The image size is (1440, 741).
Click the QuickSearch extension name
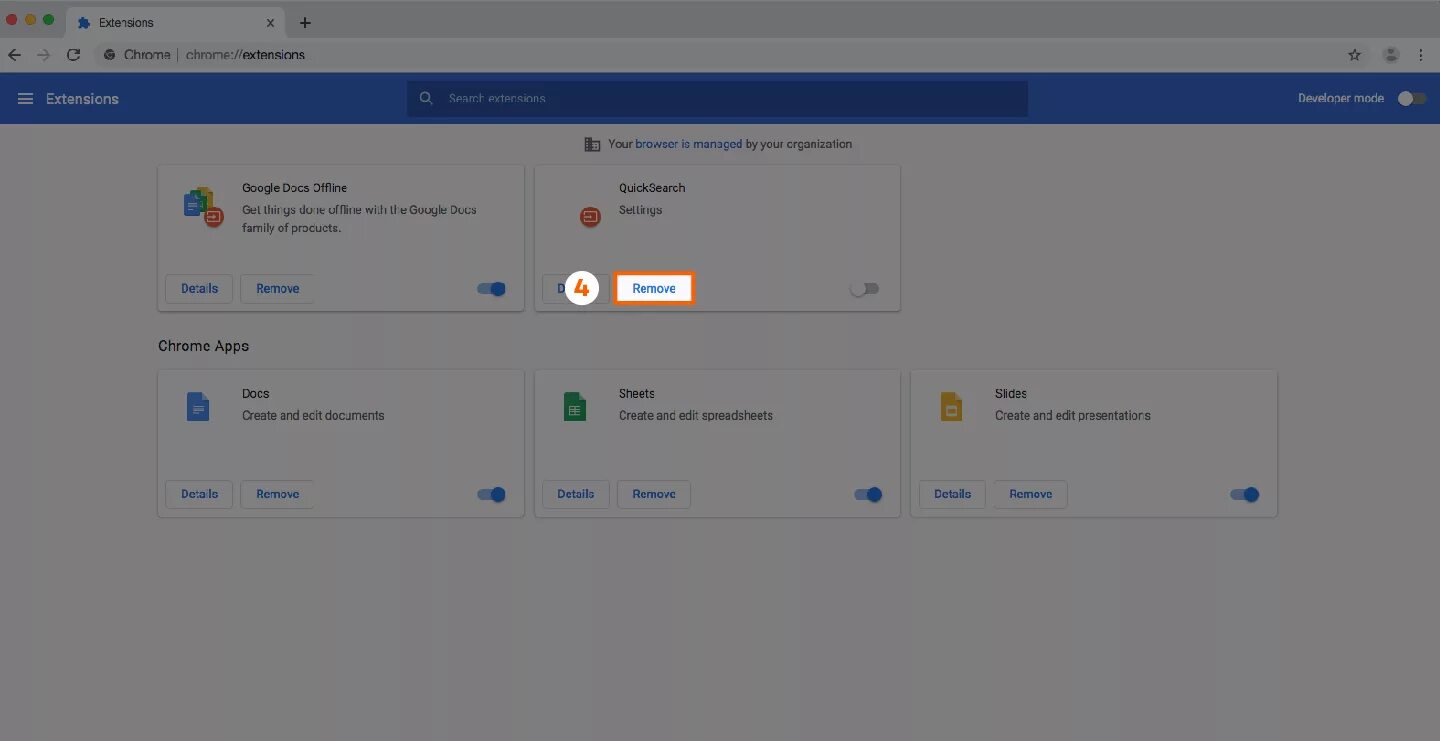click(x=652, y=188)
